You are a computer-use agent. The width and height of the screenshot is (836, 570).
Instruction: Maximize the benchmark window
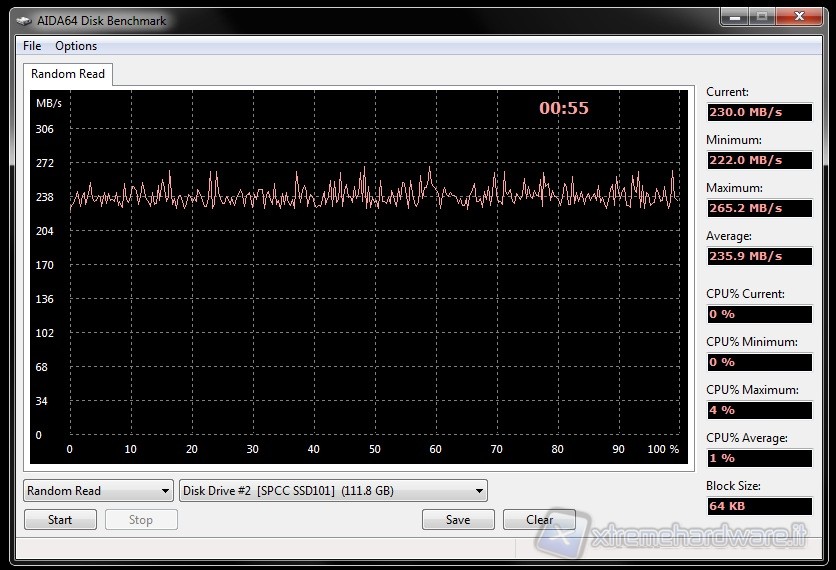762,17
